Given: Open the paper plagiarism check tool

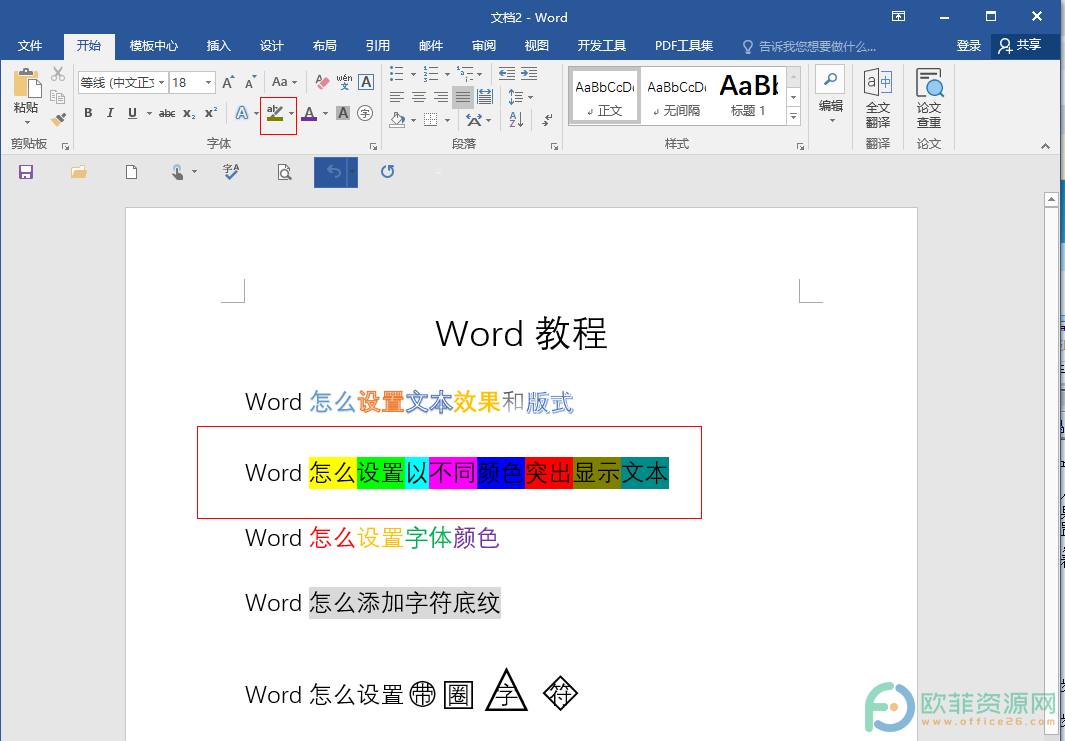Looking at the screenshot, I should pos(928,98).
